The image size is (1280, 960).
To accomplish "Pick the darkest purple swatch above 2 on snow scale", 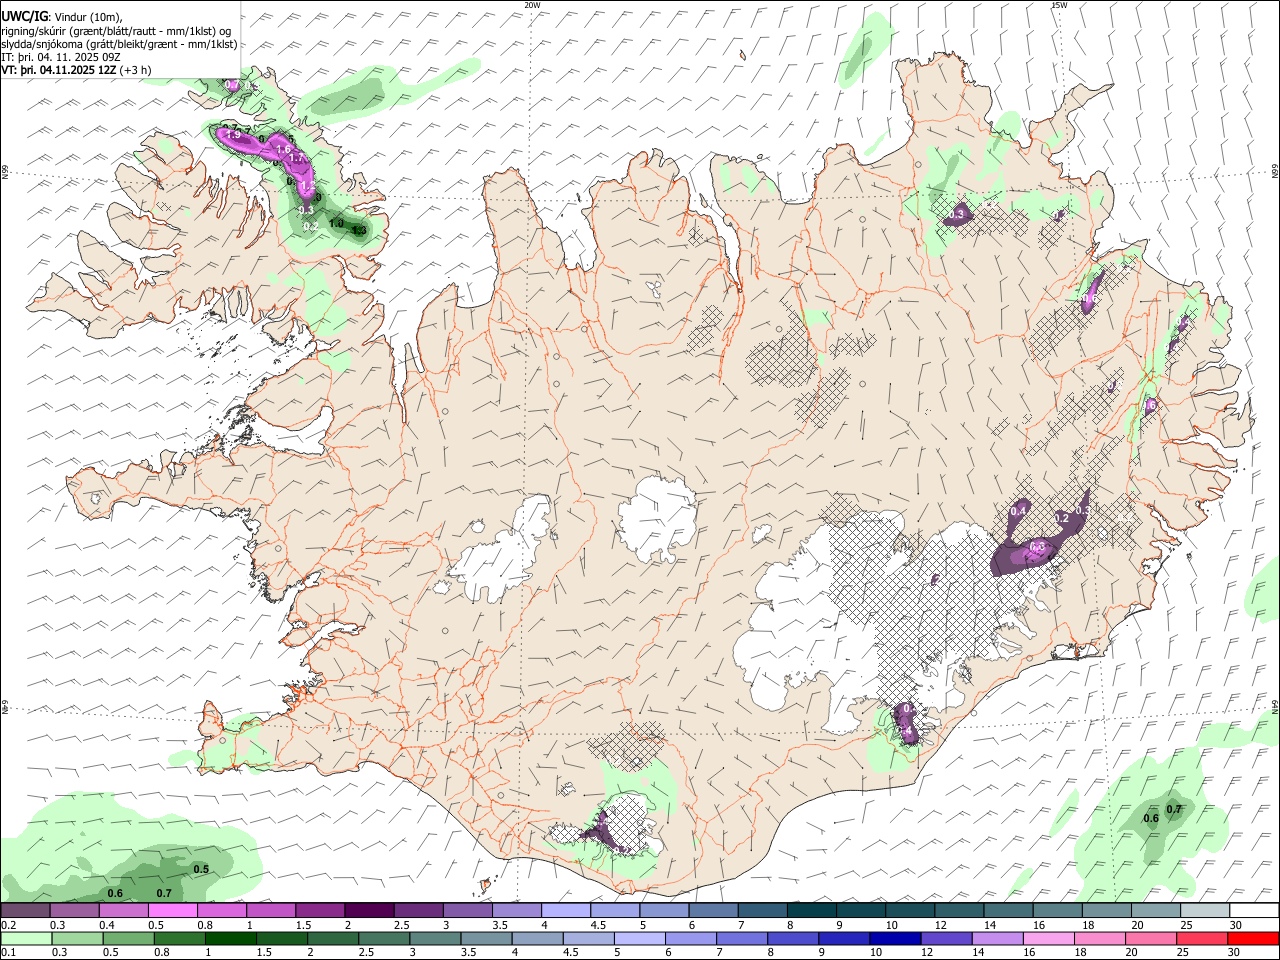I will [369, 911].
